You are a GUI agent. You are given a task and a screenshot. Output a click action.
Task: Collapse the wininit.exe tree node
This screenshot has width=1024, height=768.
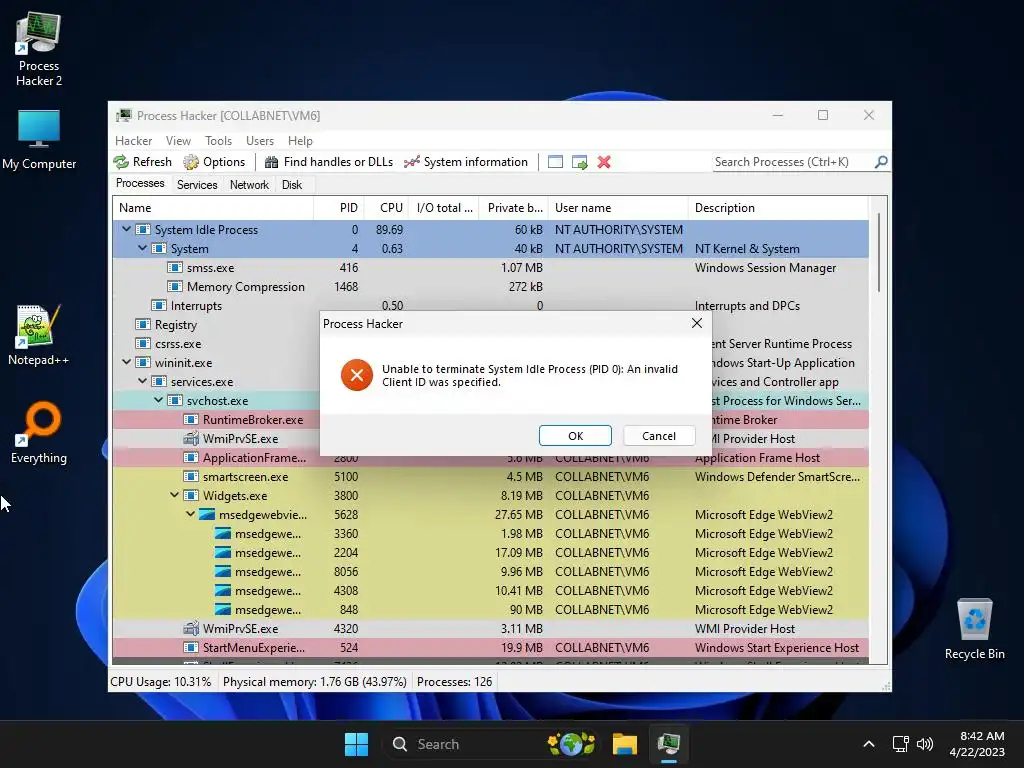click(127, 362)
